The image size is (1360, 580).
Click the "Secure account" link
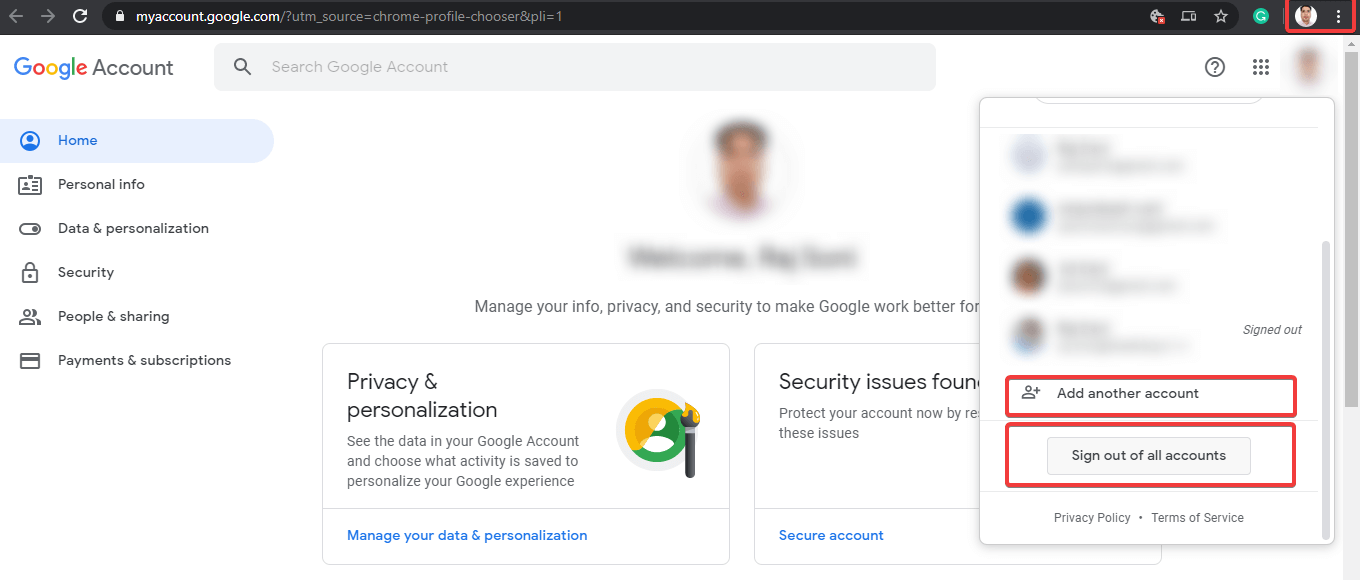pos(831,535)
